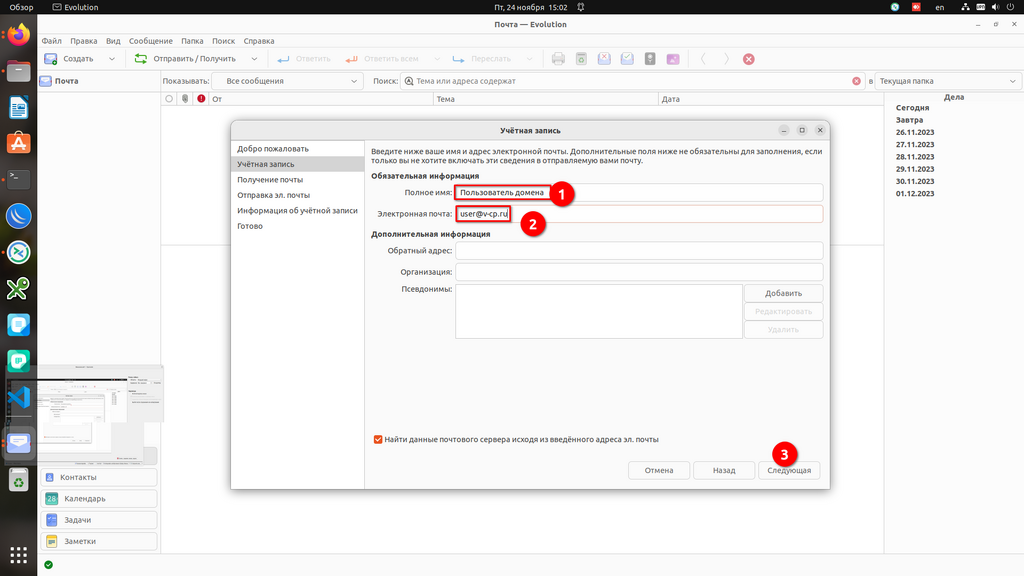Image resolution: width=1024 pixels, height=576 pixels.
Task: Open the "Сообщение" menu
Action: coord(150,41)
